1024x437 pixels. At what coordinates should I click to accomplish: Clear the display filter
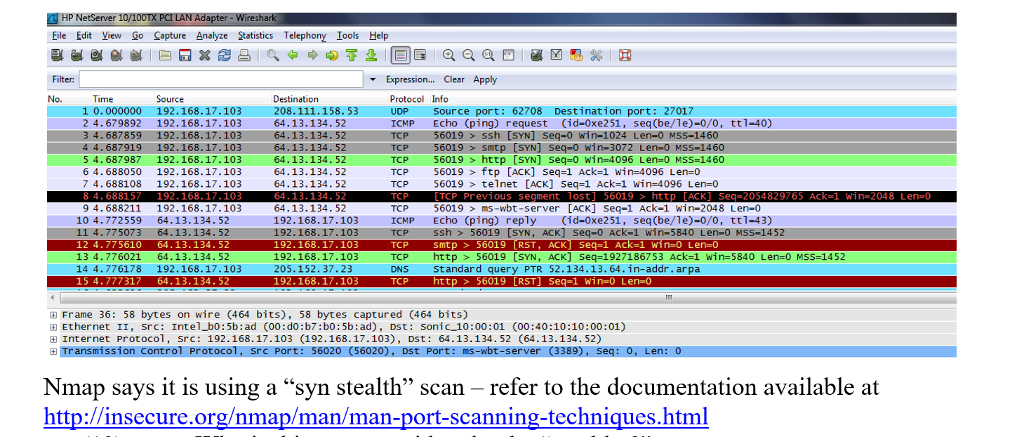454,80
